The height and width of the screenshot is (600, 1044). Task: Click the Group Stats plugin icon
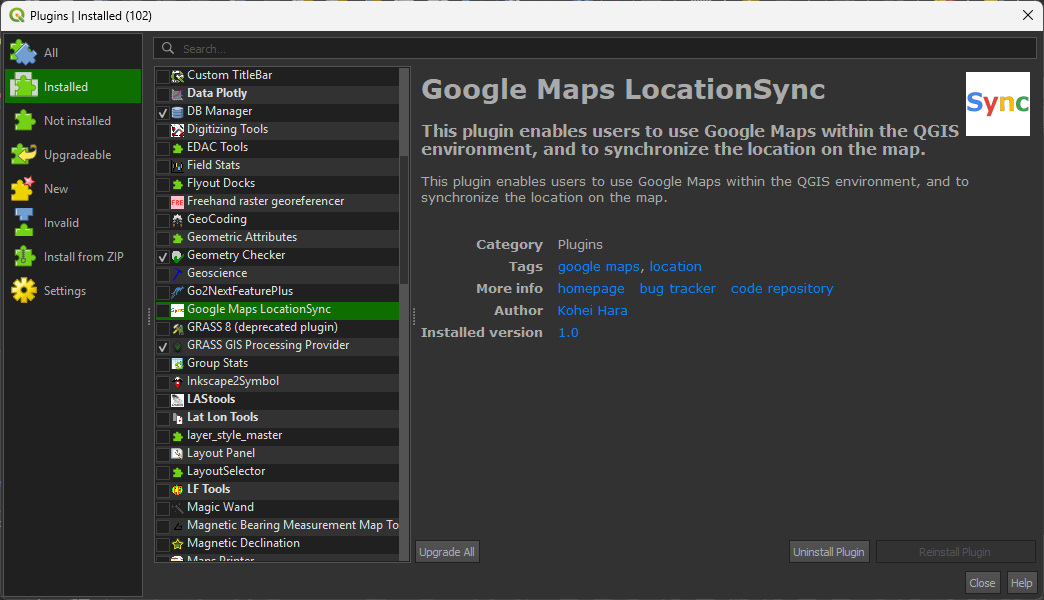pyautogui.click(x=177, y=364)
